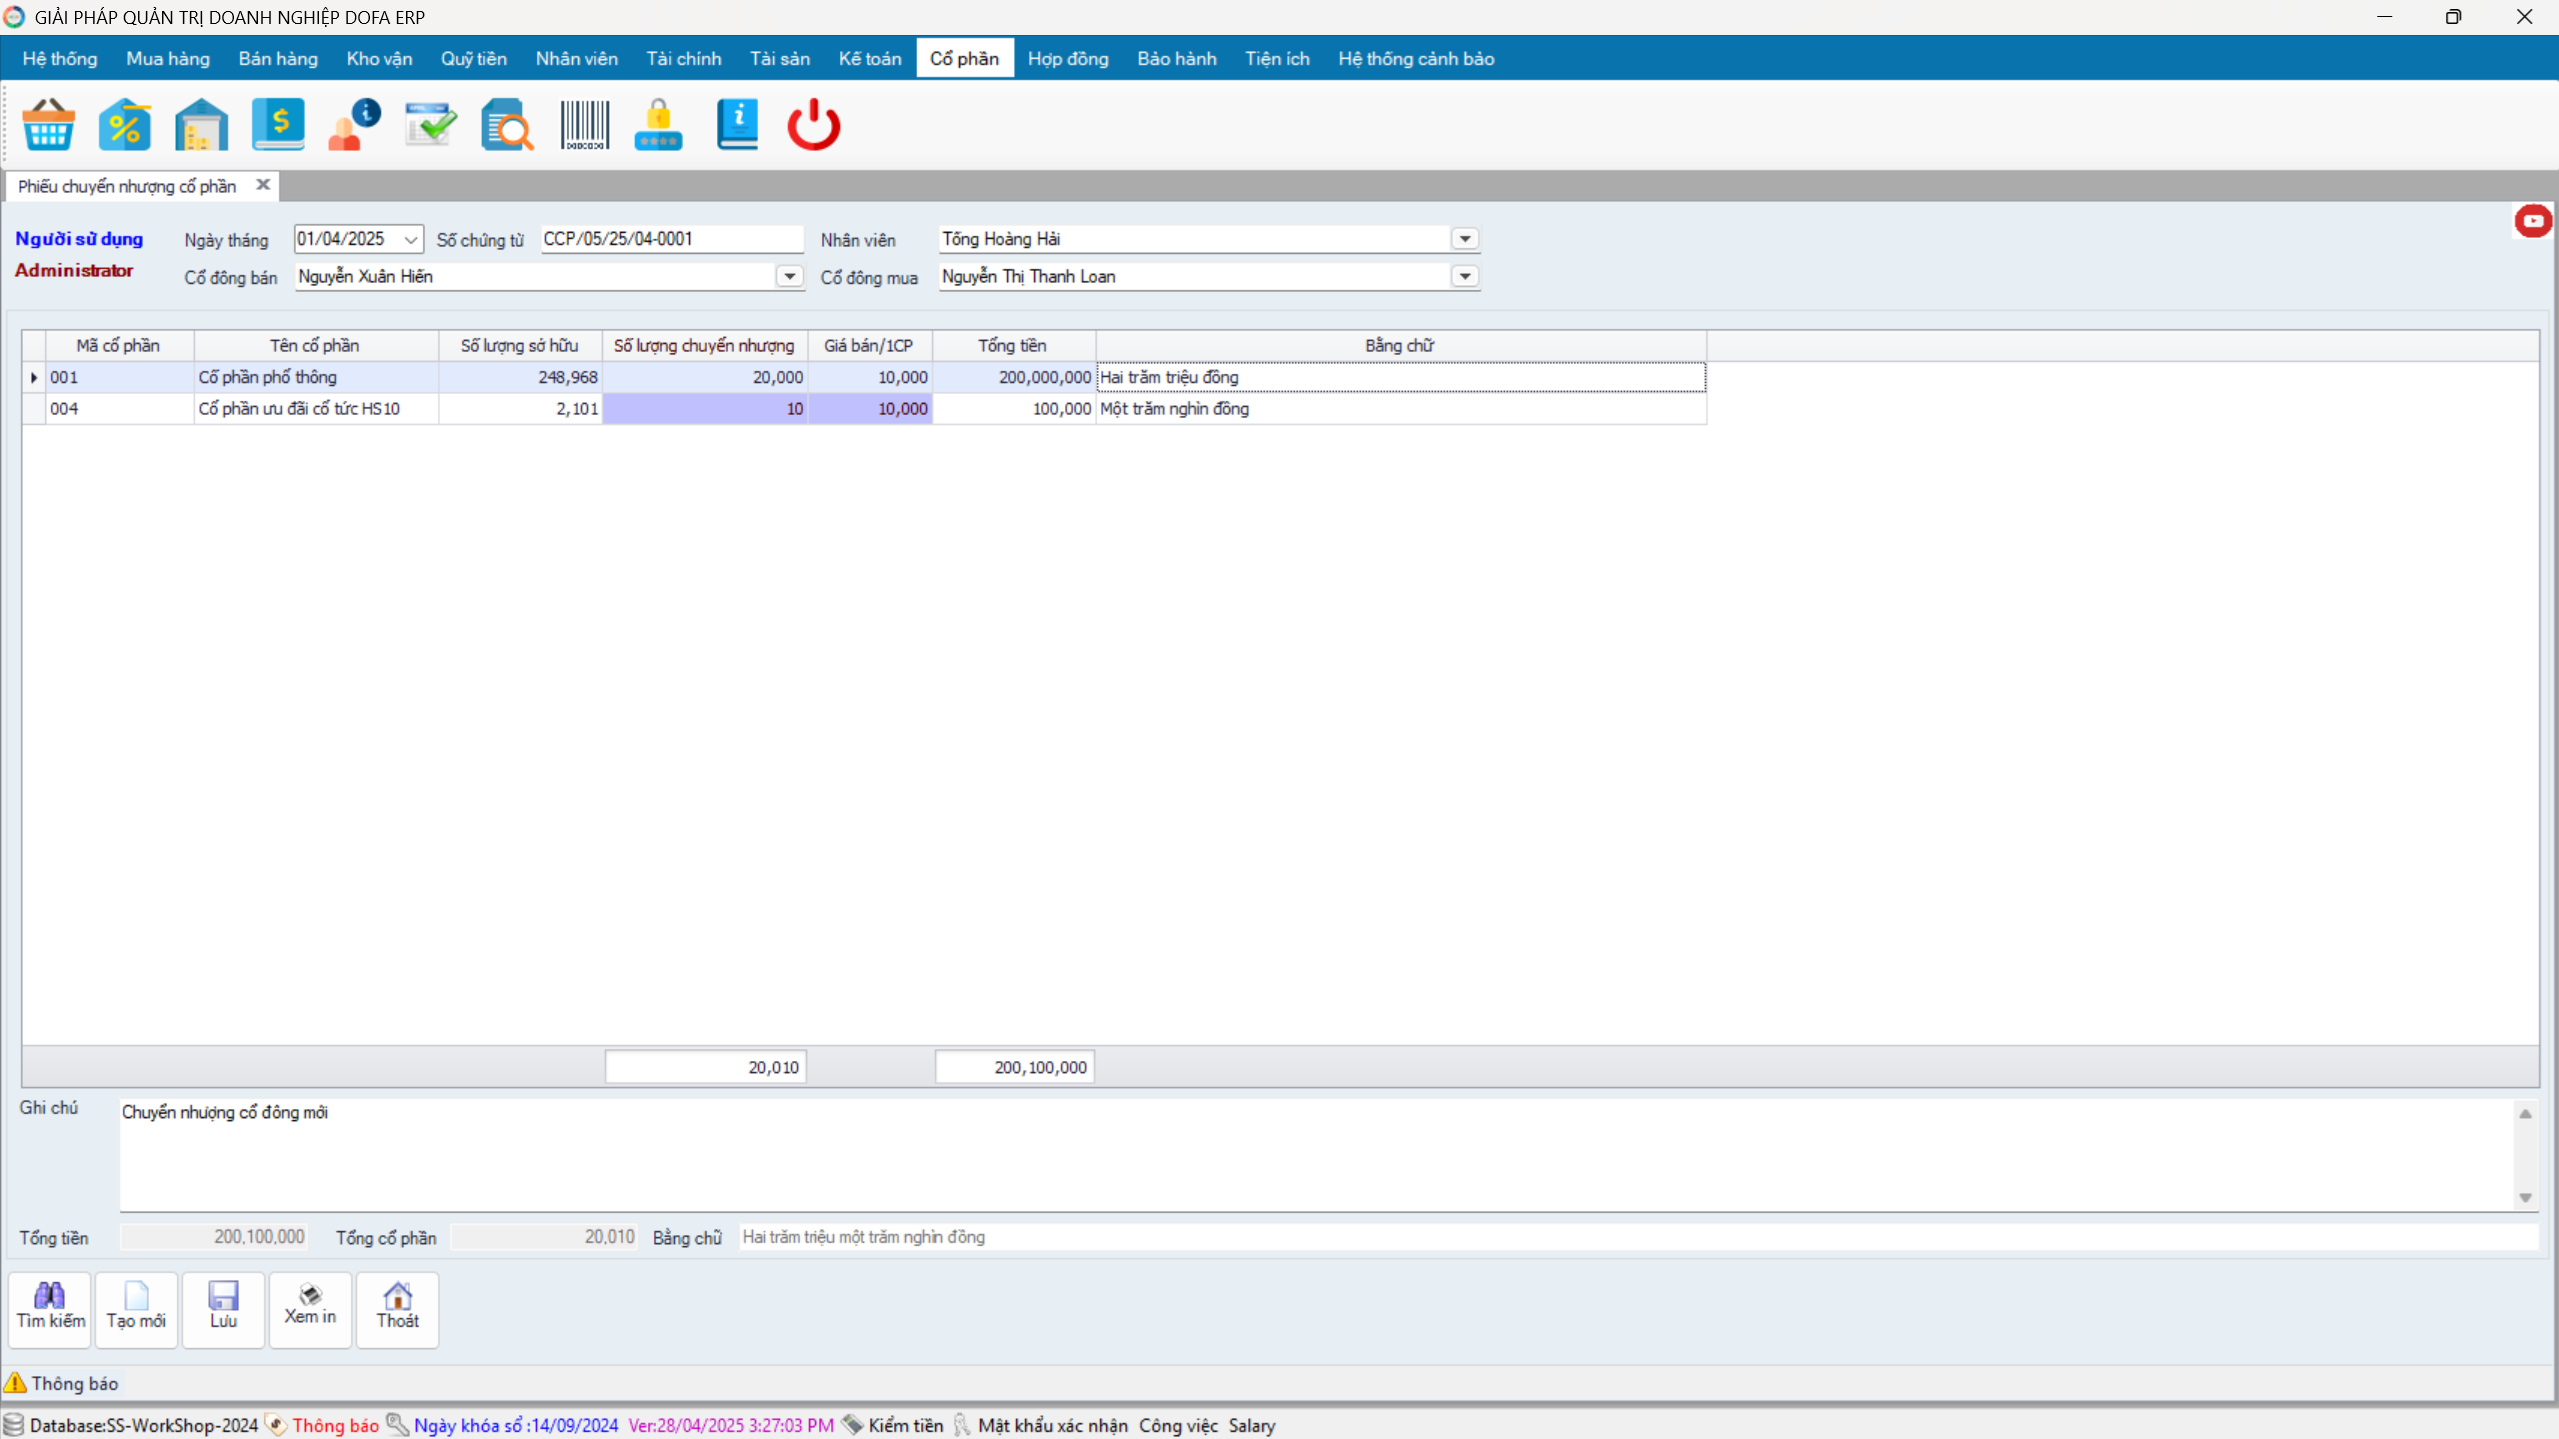Click the Mật khẩu xác nhận key icon
Viewport: 2559px width, 1439px height.
click(x=962, y=1425)
